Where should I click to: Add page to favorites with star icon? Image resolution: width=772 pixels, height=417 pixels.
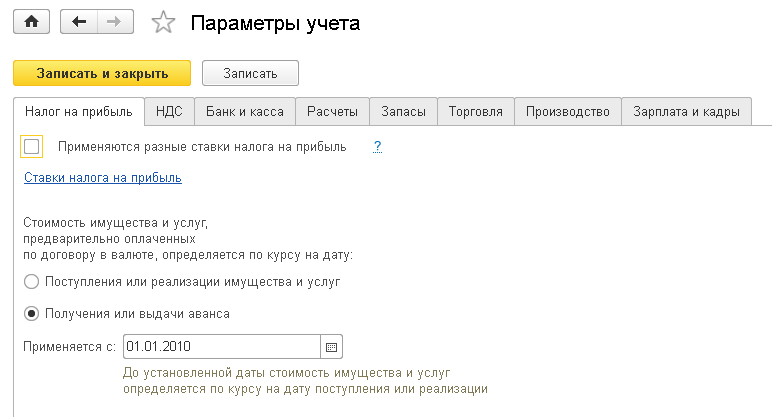161,22
